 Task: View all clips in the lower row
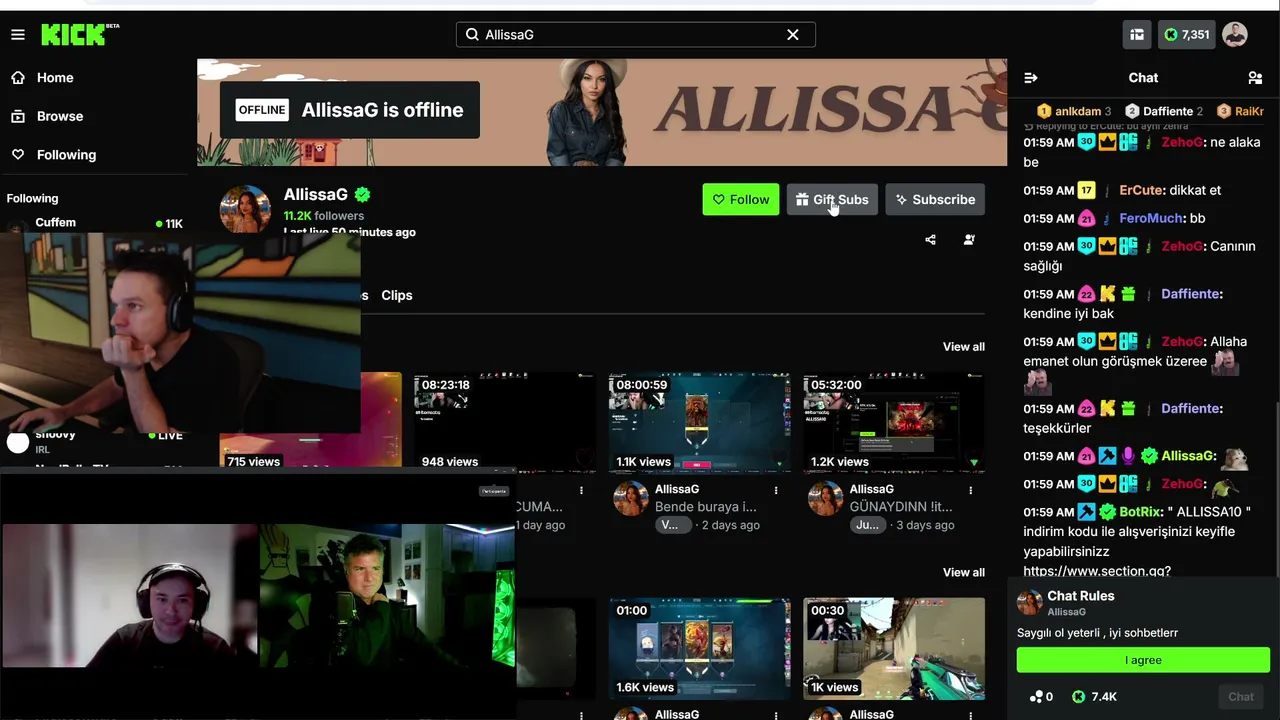click(964, 573)
